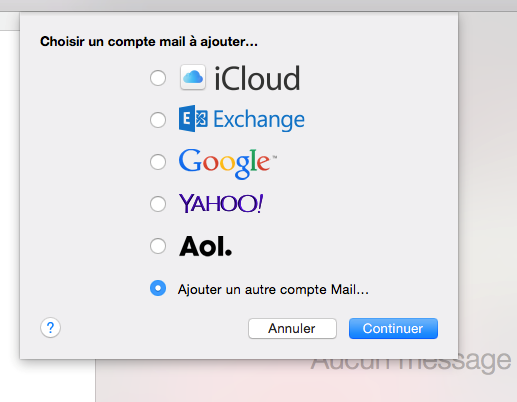This screenshot has width=517, height=402.
Task: Click the iCloud cloud icon
Action: [193, 77]
